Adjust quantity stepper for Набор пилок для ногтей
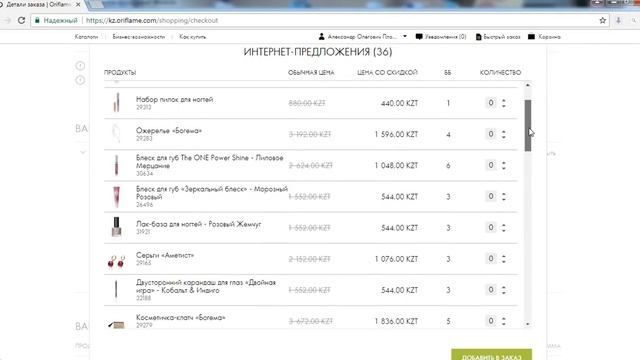Screen dimensions: 640x360 [x=504, y=103]
